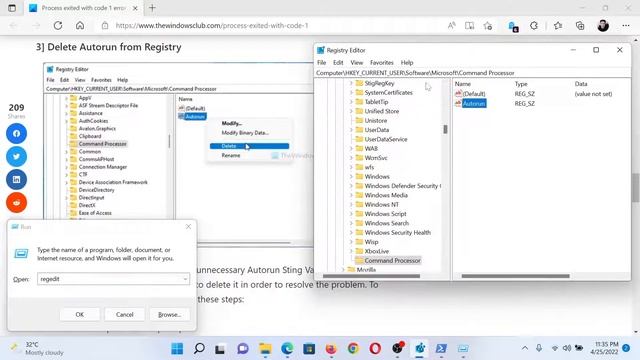The width and height of the screenshot is (640, 360).
Task: Open Windows Start menu
Action: point(177,349)
